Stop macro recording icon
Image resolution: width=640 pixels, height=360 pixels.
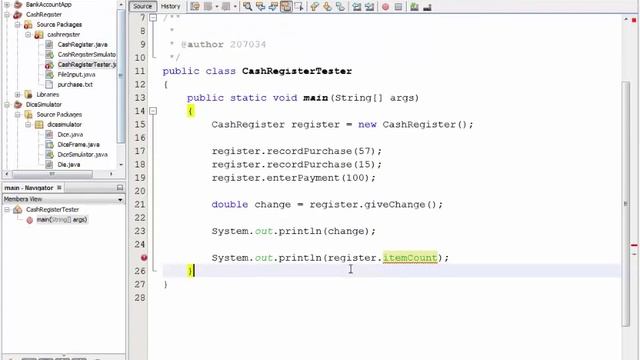pyautogui.click(x=398, y=7)
